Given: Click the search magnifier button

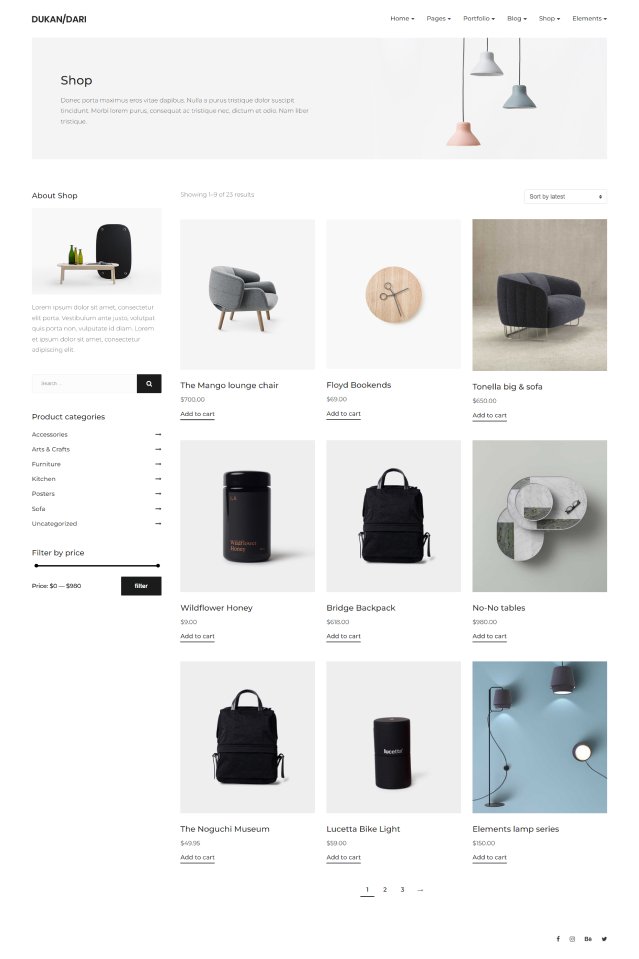Looking at the screenshot, I should (x=149, y=383).
